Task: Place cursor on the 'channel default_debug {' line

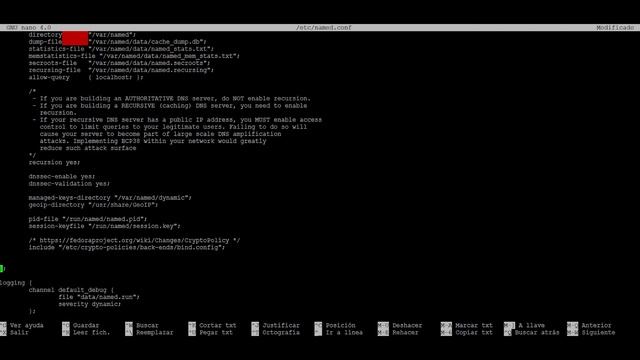Action: tap(71, 290)
